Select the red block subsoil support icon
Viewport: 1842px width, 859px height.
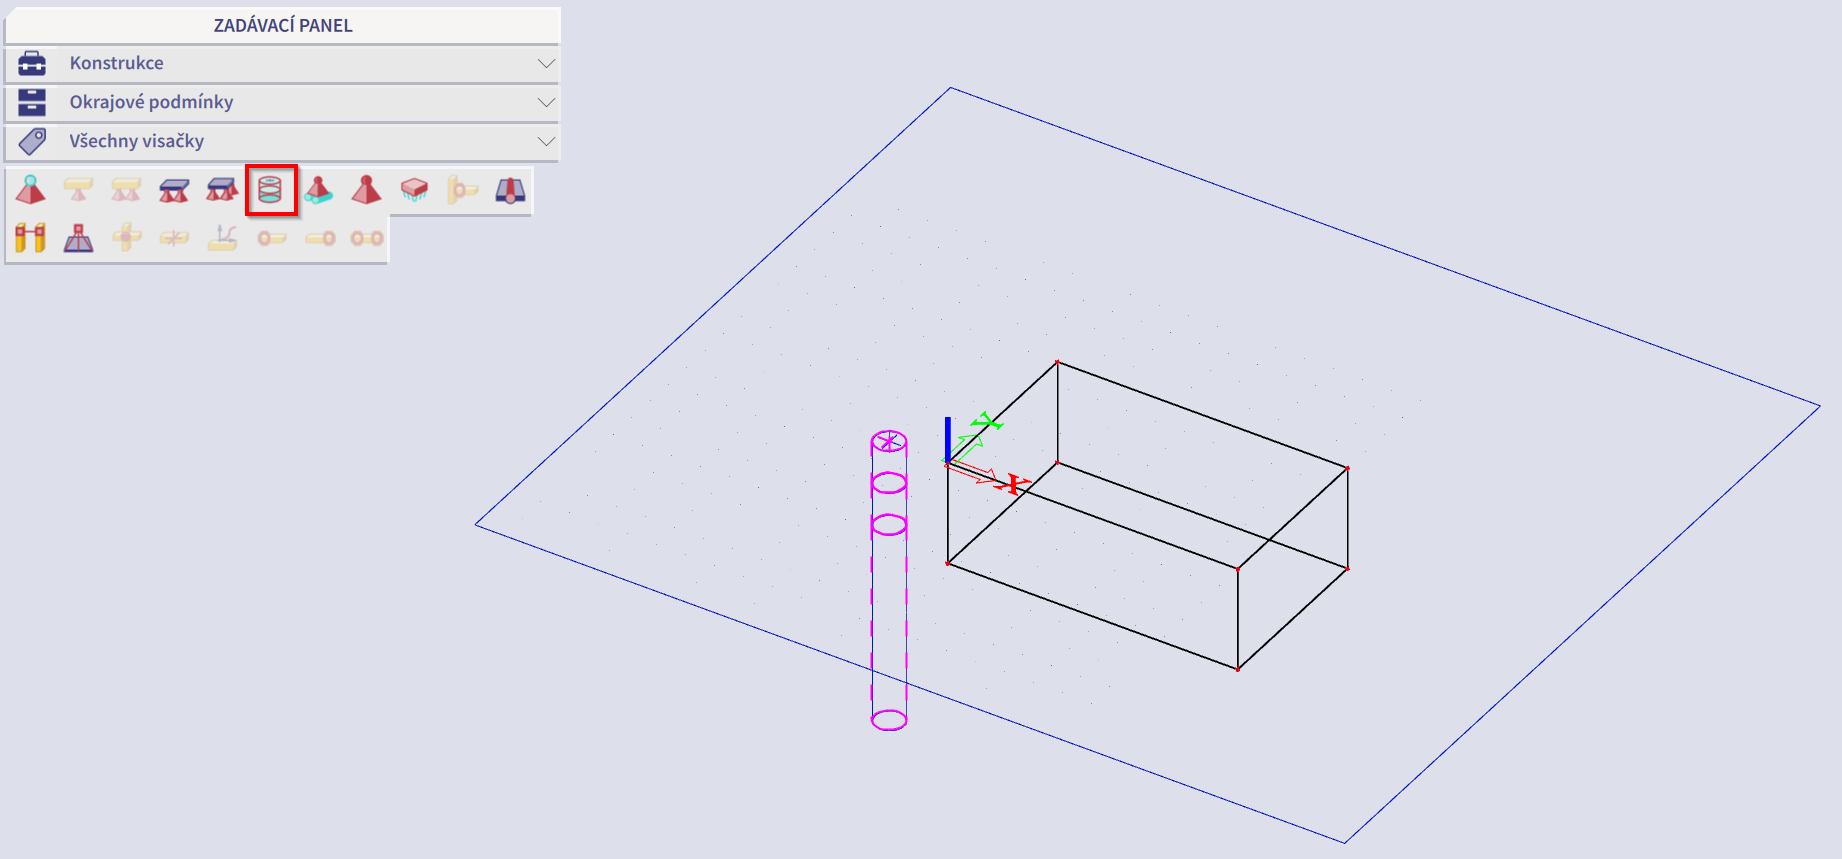point(414,190)
